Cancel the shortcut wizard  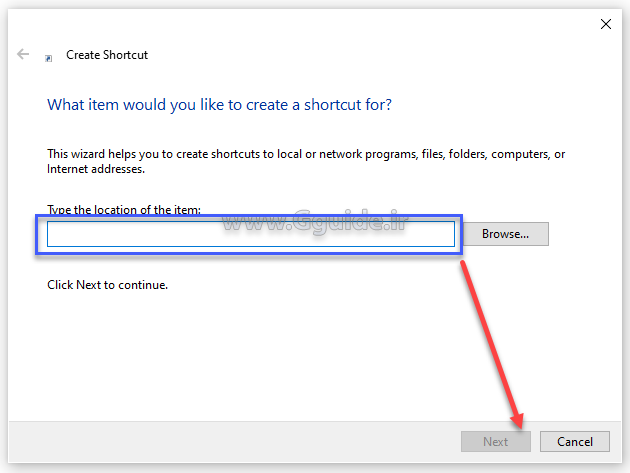[574, 441]
